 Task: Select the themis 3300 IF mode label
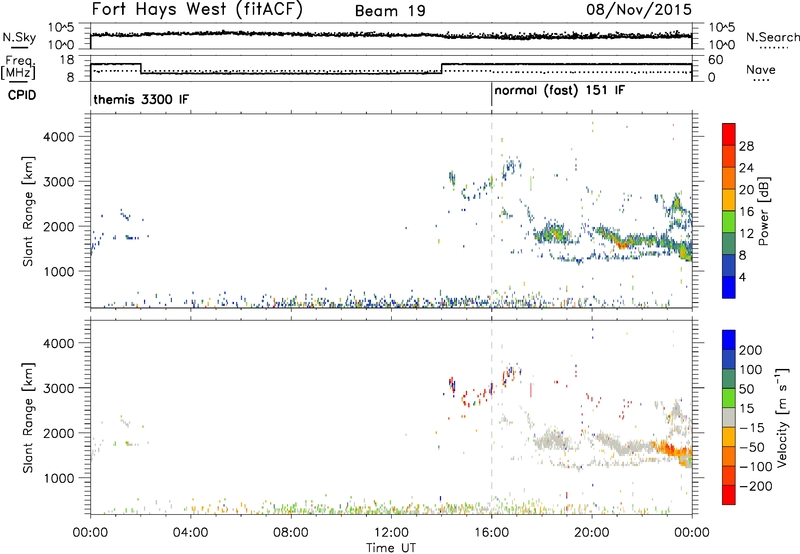(141, 99)
